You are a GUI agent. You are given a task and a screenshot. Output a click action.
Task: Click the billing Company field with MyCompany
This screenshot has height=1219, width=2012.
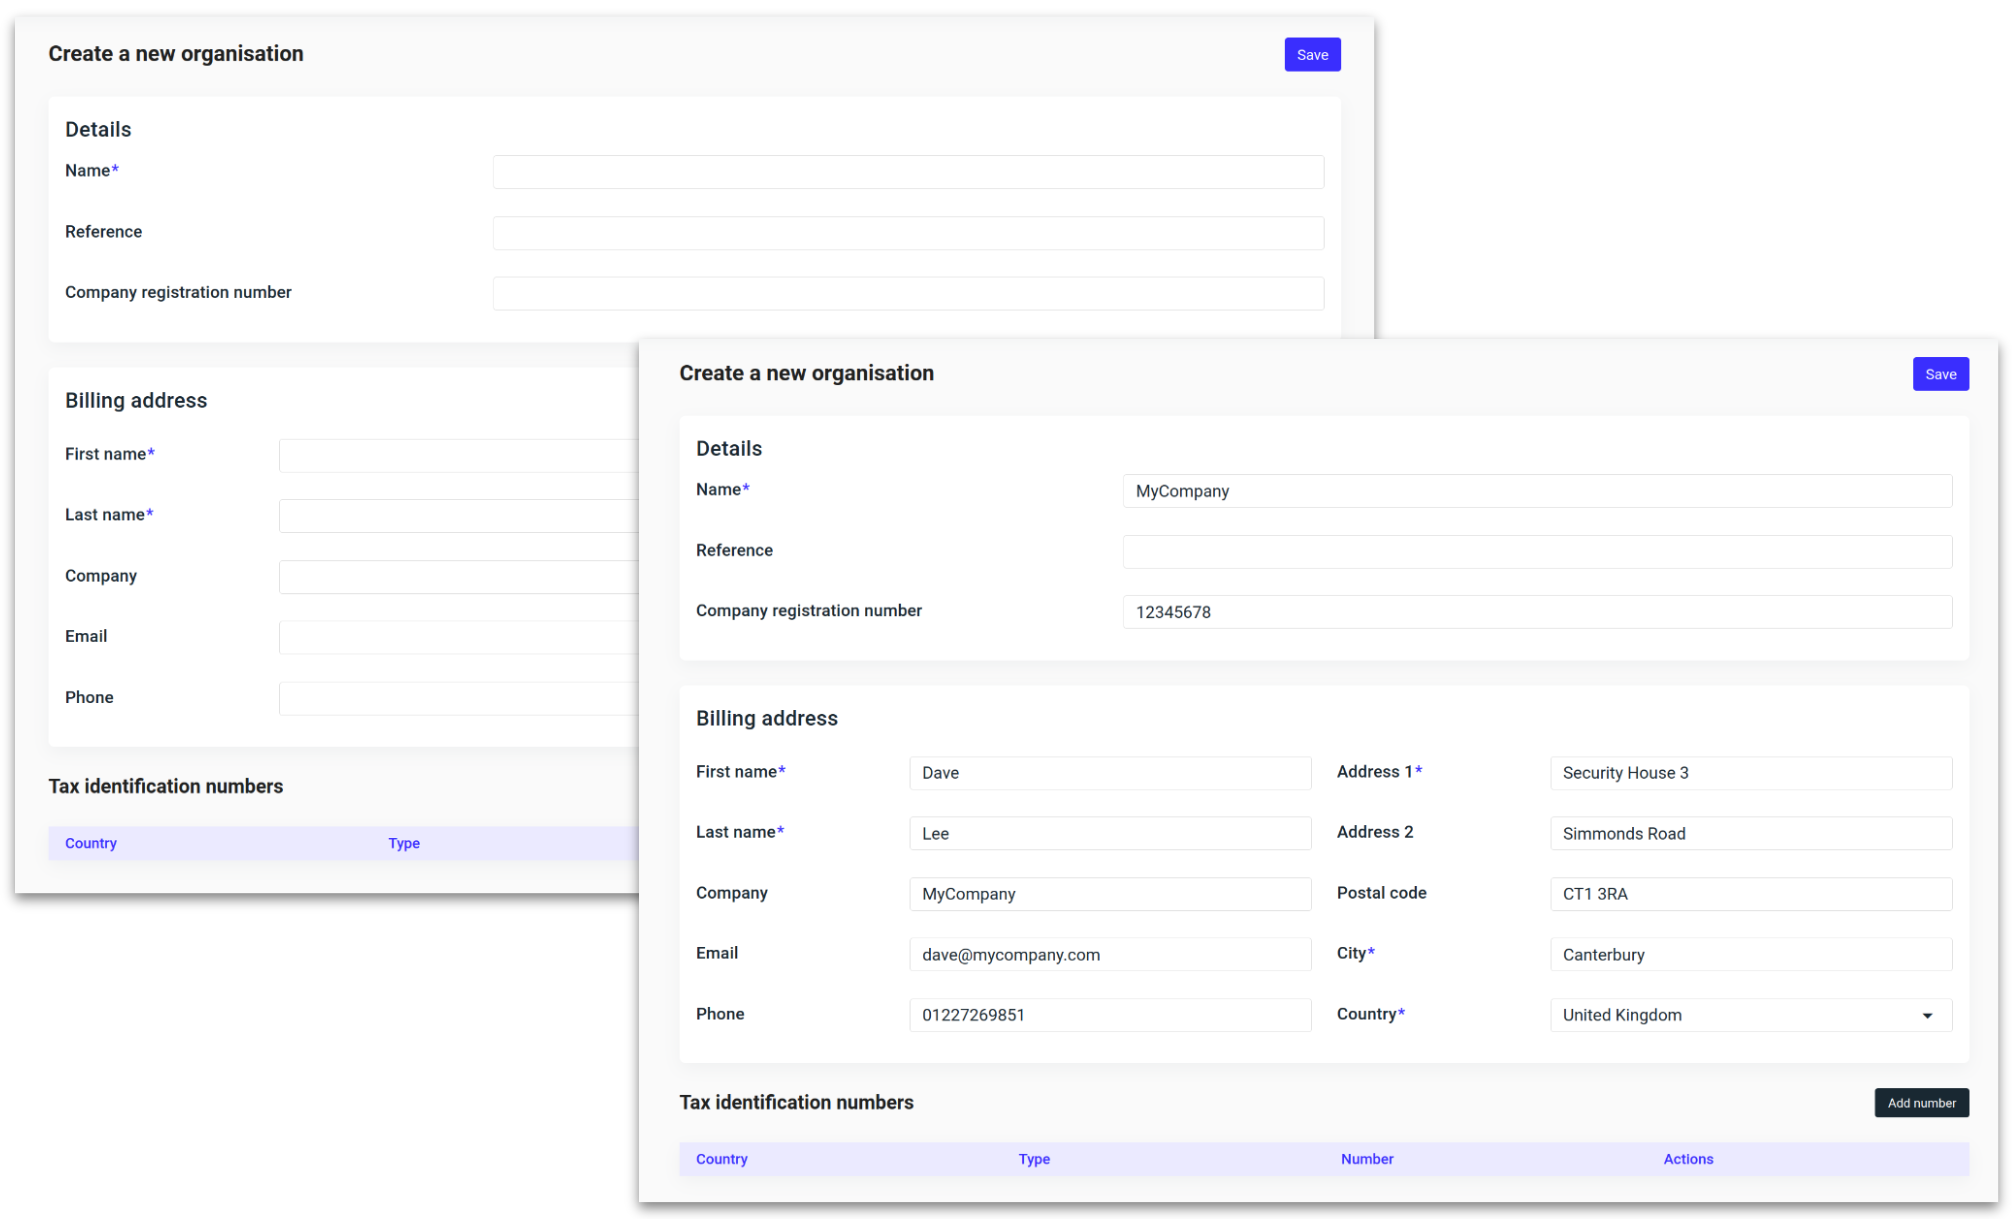tap(1110, 894)
